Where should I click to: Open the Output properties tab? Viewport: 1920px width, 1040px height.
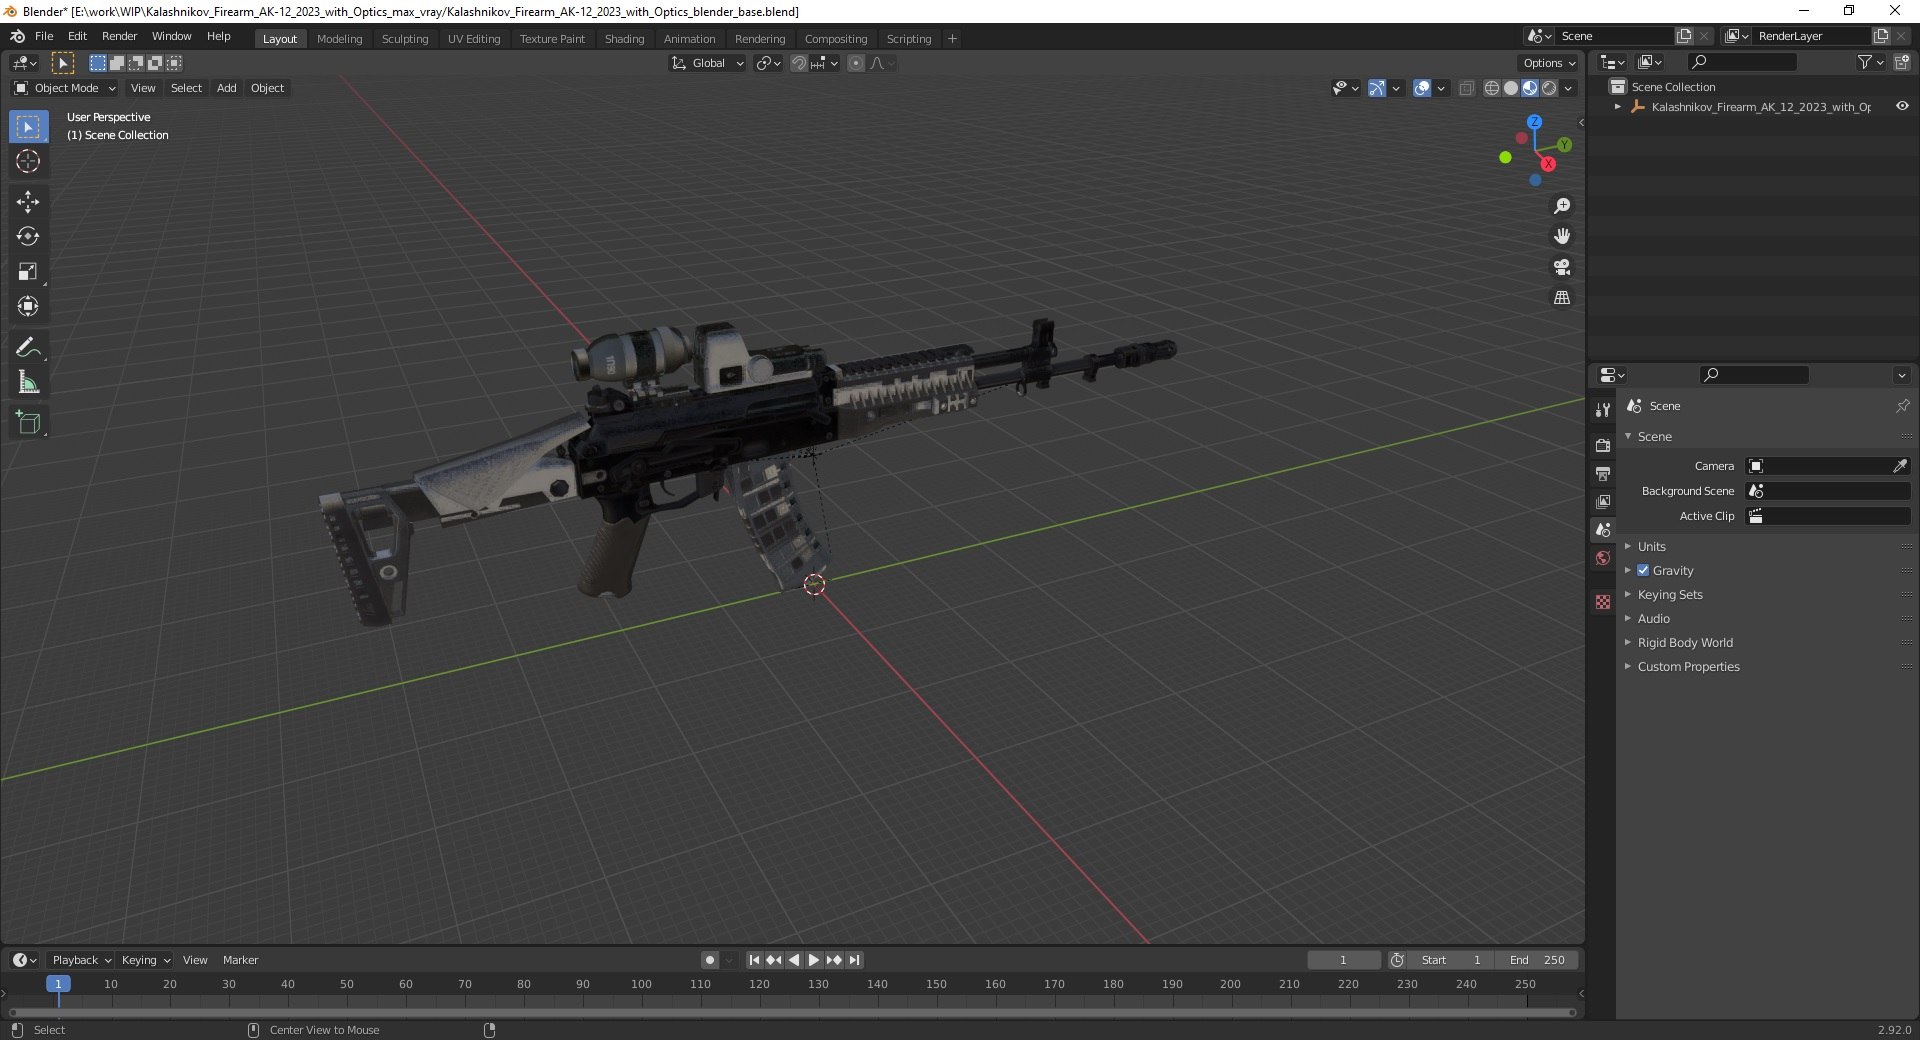1603,473
